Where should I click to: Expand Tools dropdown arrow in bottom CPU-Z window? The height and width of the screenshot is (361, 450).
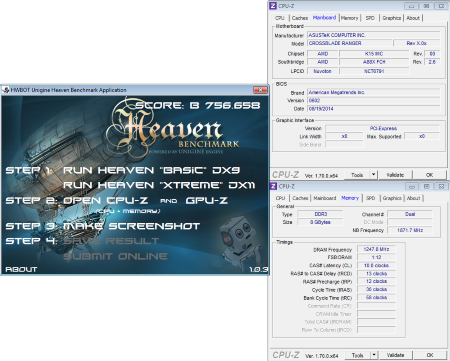[374, 355]
